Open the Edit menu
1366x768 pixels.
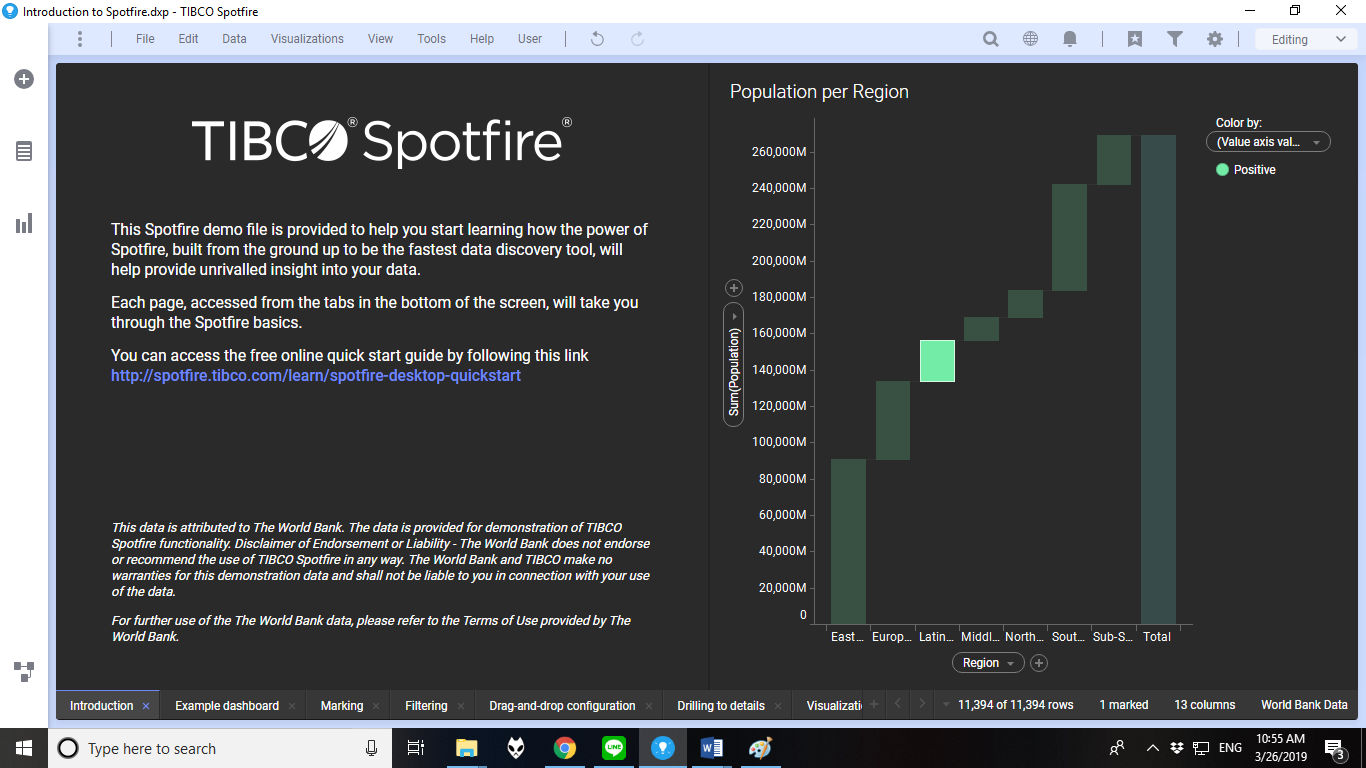click(188, 39)
